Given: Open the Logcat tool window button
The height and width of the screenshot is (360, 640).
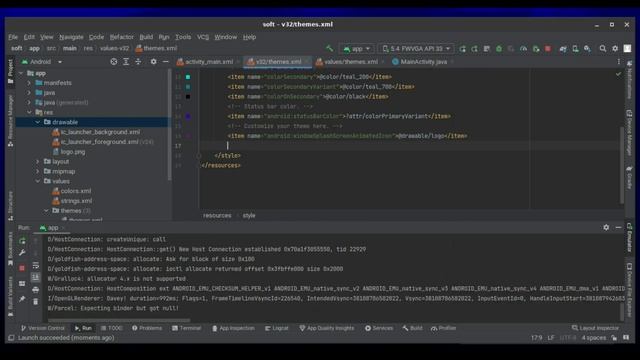Looking at the screenshot, I should [277, 328].
